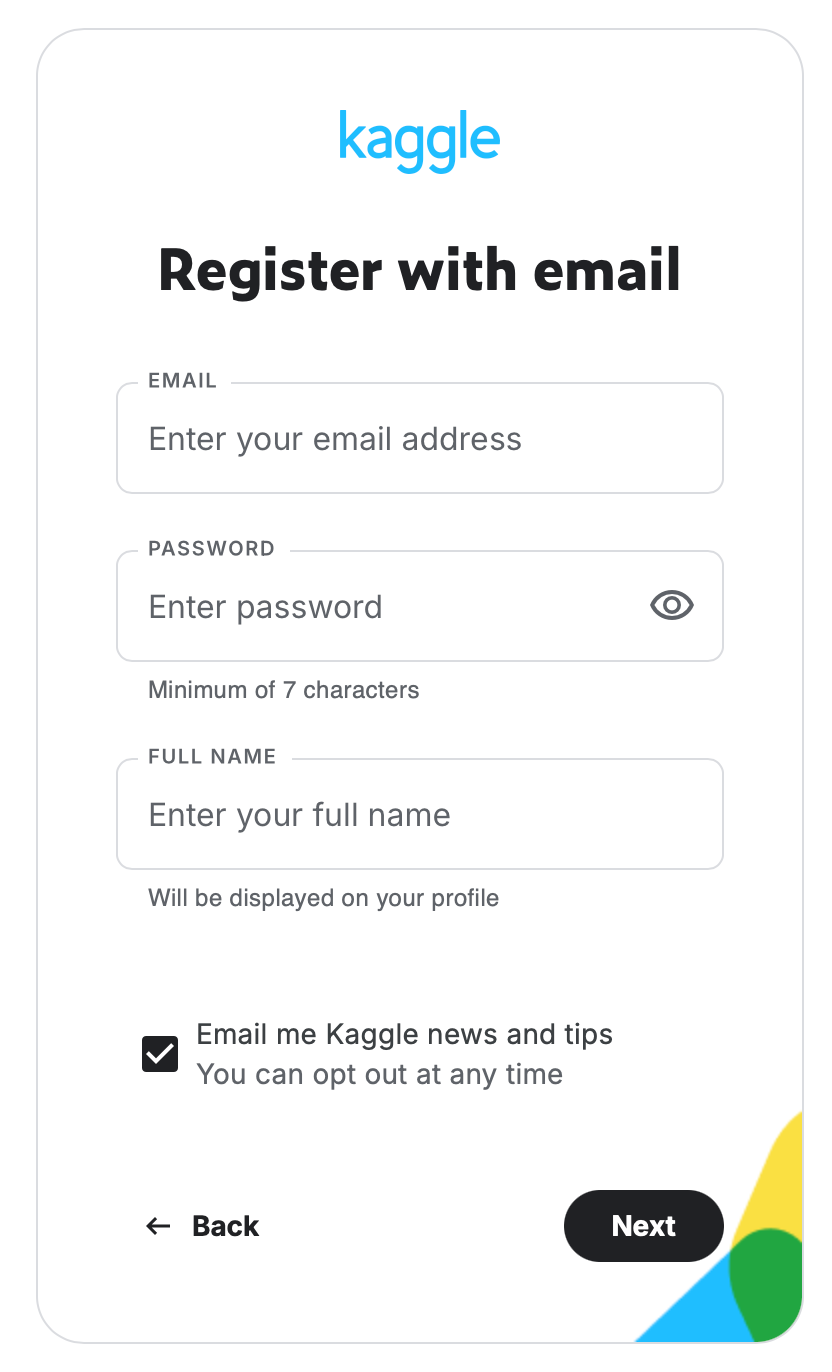The image size is (832, 1372).
Task: Click the EMAIL field label
Action: (x=182, y=381)
